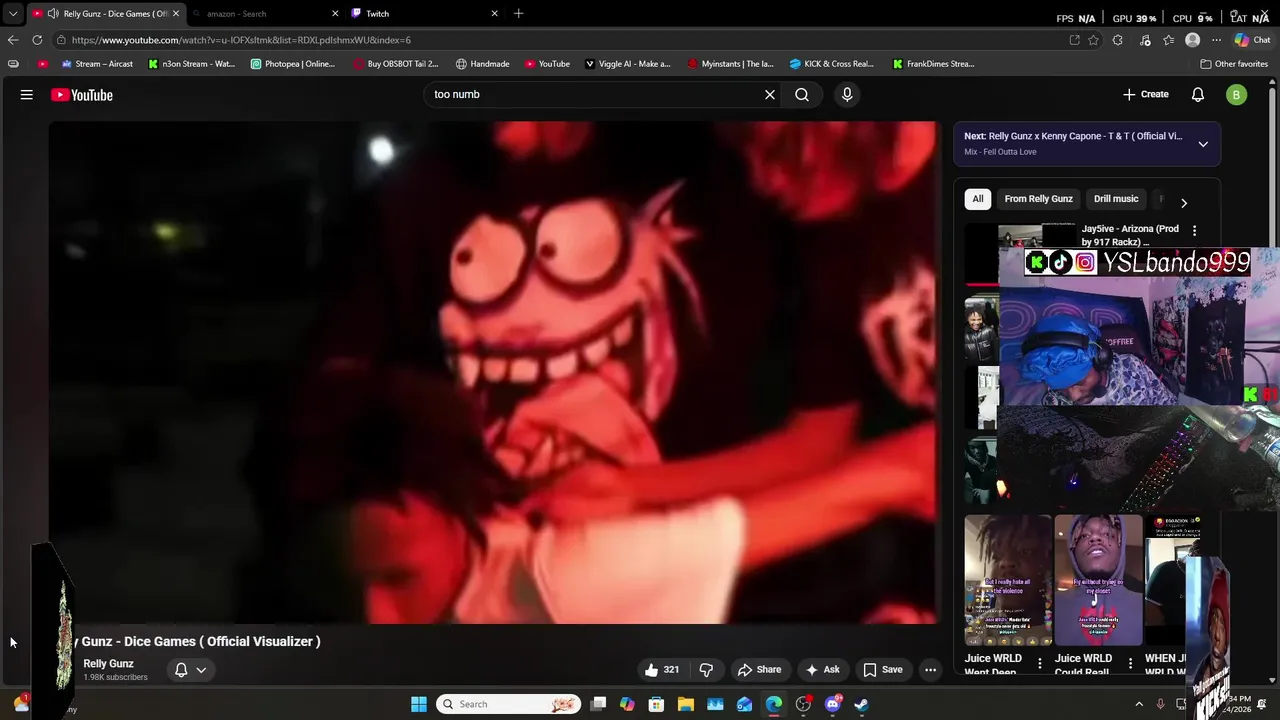Open the 'Viggle AI - Make a...' bookmark
1280x720 pixels.
[628, 64]
